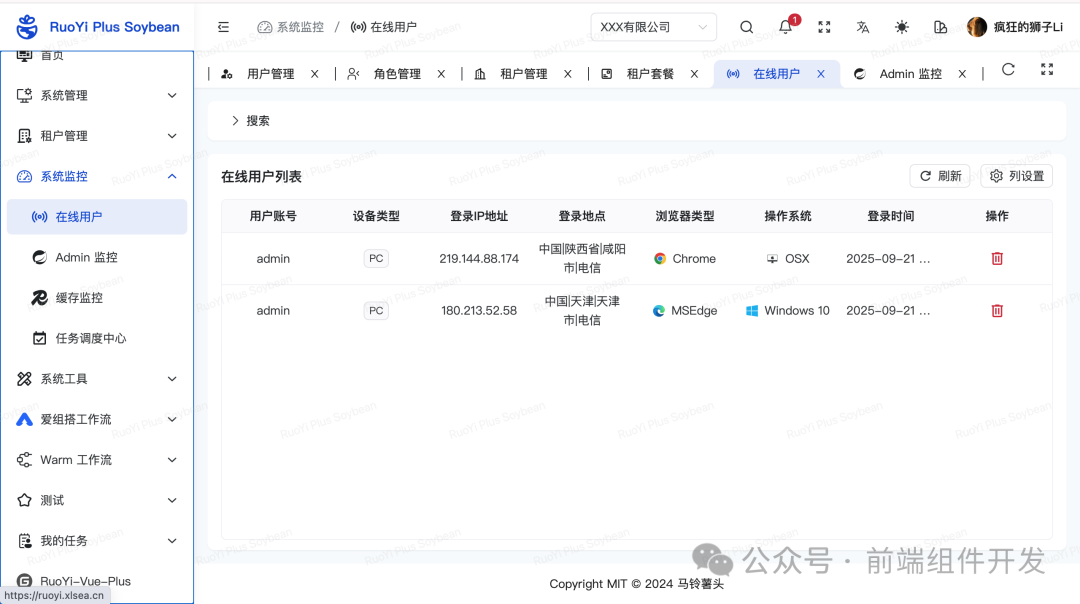Click the 刷新 button on the list
This screenshot has width=1080, height=604.
[x=940, y=175]
